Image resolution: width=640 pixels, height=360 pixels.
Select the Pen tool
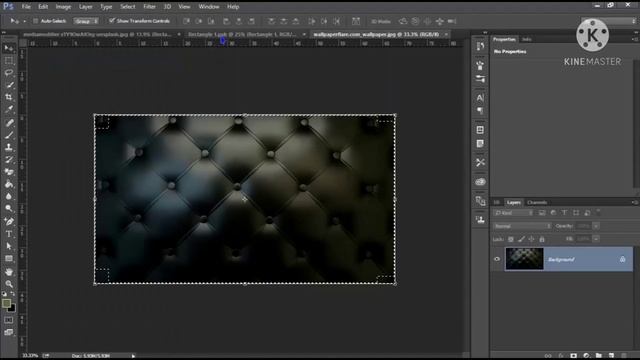tap(9, 222)
